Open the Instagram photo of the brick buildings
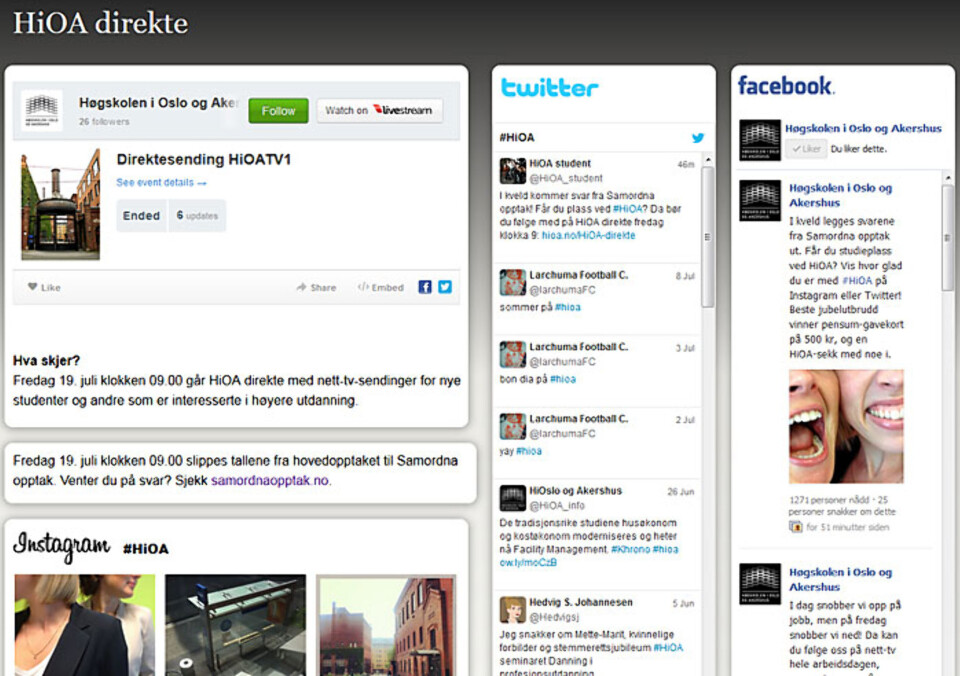Screen dimensions: 960x676 (x=386, y=624)
